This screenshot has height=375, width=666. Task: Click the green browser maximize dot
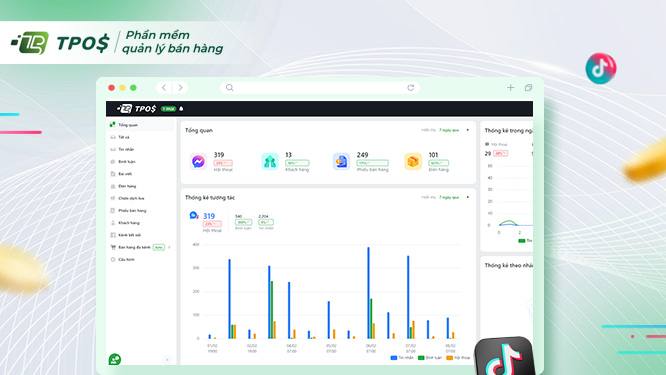pos(133,87)
